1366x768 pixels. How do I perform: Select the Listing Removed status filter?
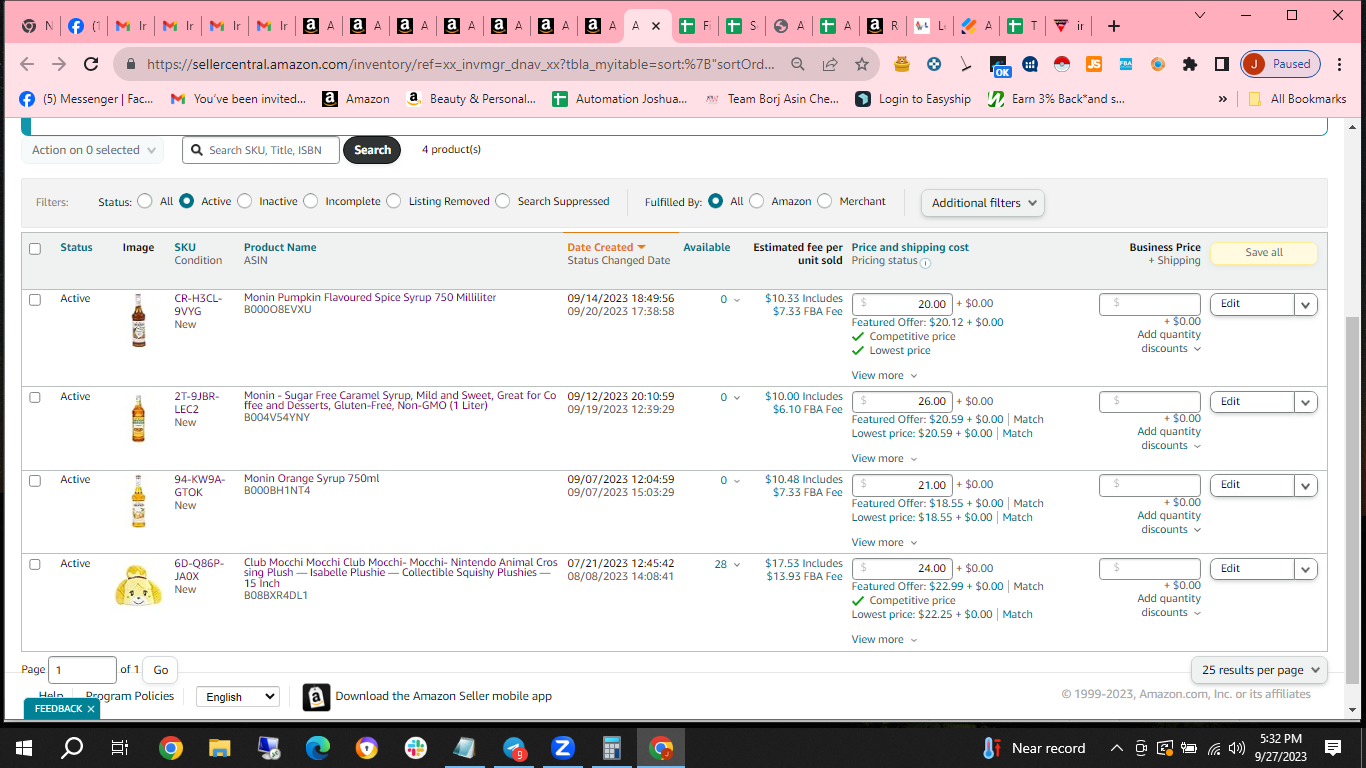(393, 201)
